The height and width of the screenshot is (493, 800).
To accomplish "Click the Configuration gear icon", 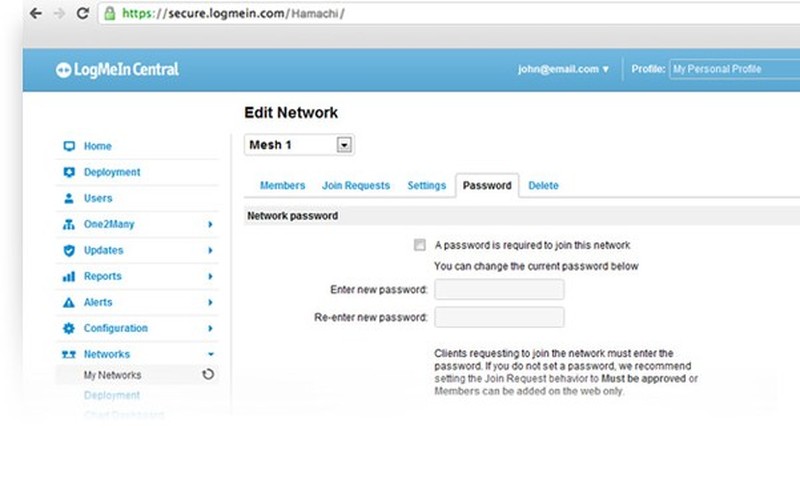I will click(x=69, y=328).
